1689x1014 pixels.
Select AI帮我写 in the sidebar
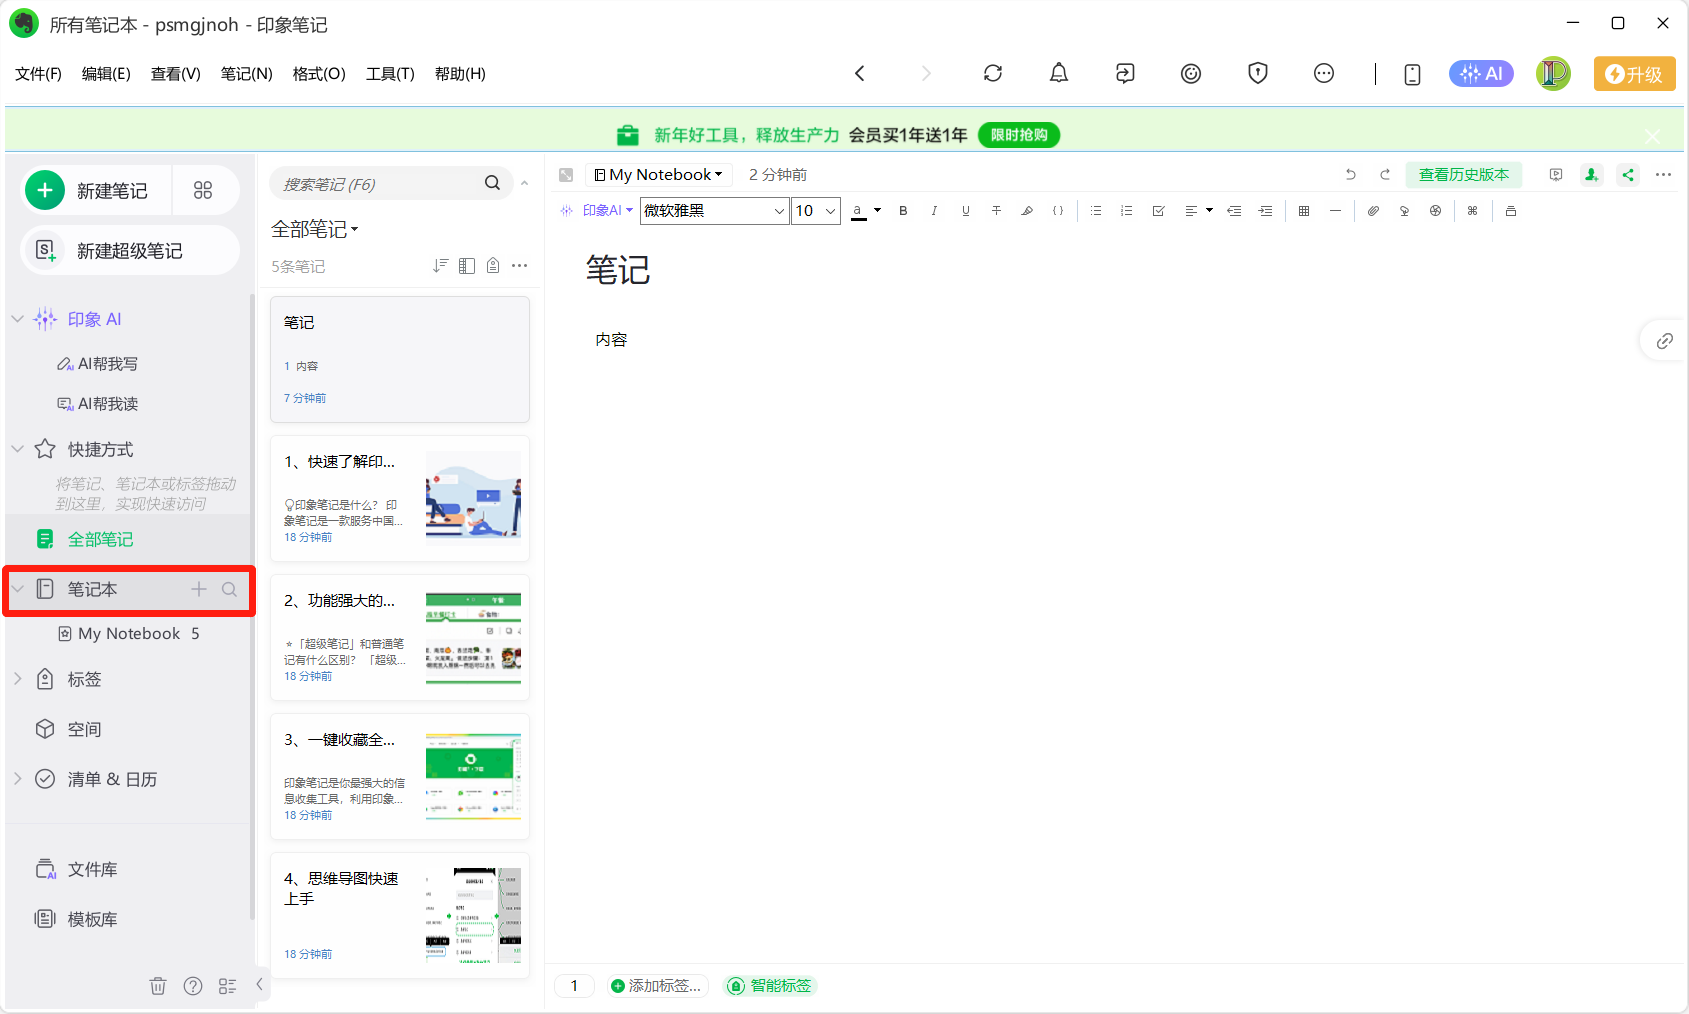98,364
